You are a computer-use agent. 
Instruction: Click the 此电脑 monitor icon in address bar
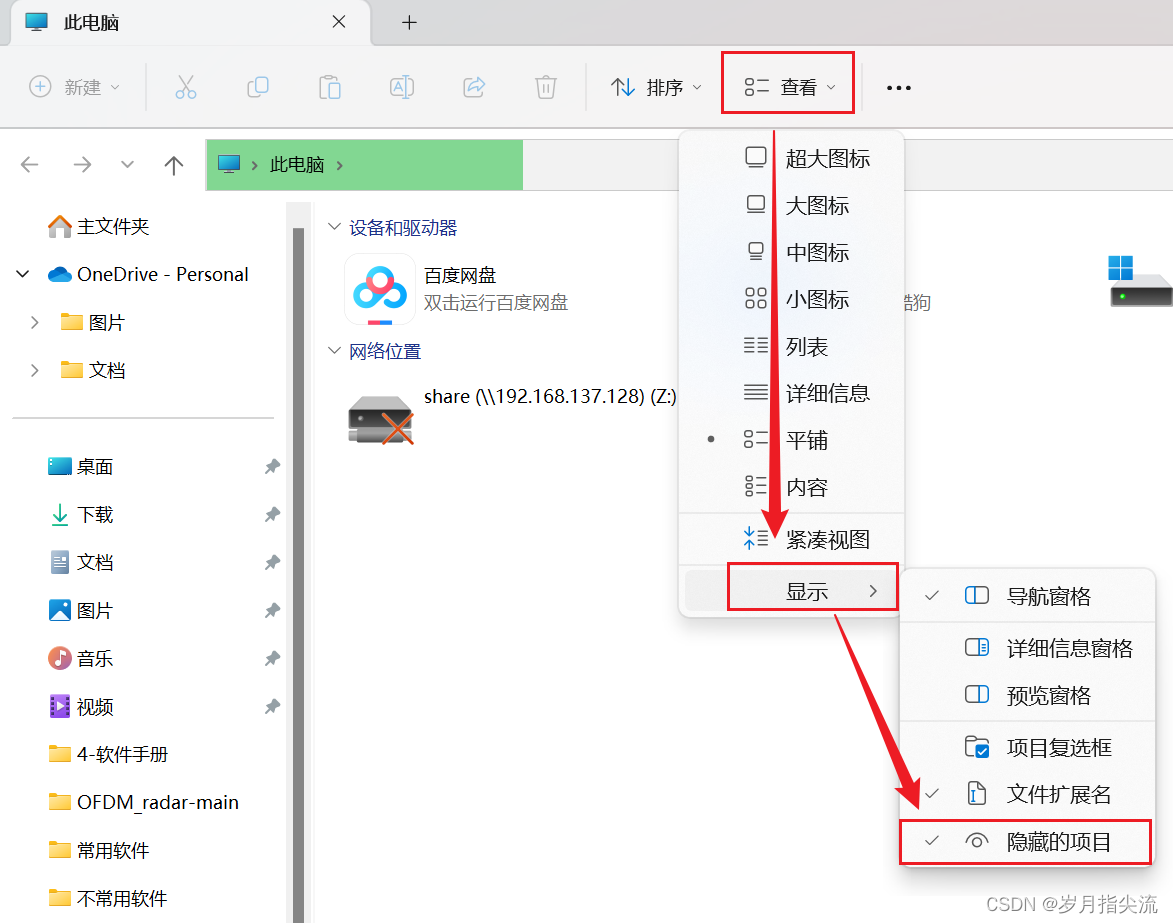[229, 165]
